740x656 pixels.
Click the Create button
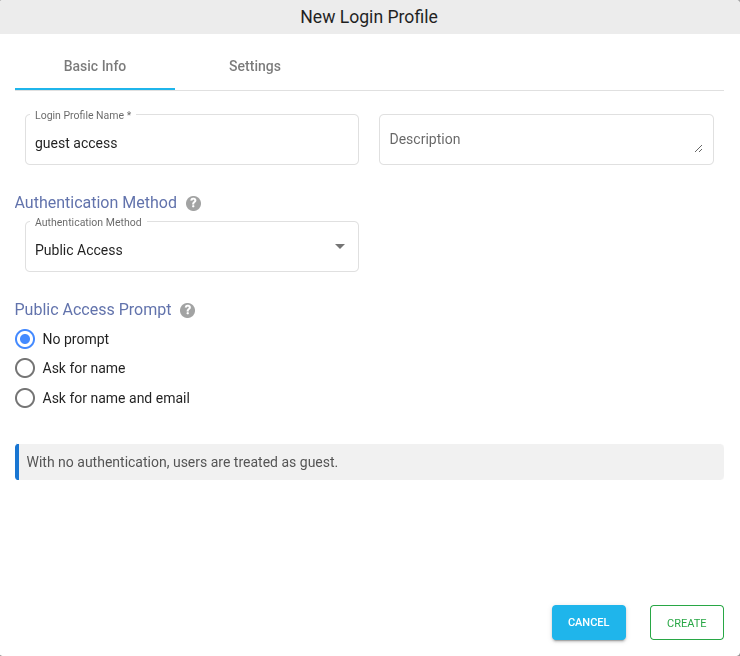(x=686, y=622)
